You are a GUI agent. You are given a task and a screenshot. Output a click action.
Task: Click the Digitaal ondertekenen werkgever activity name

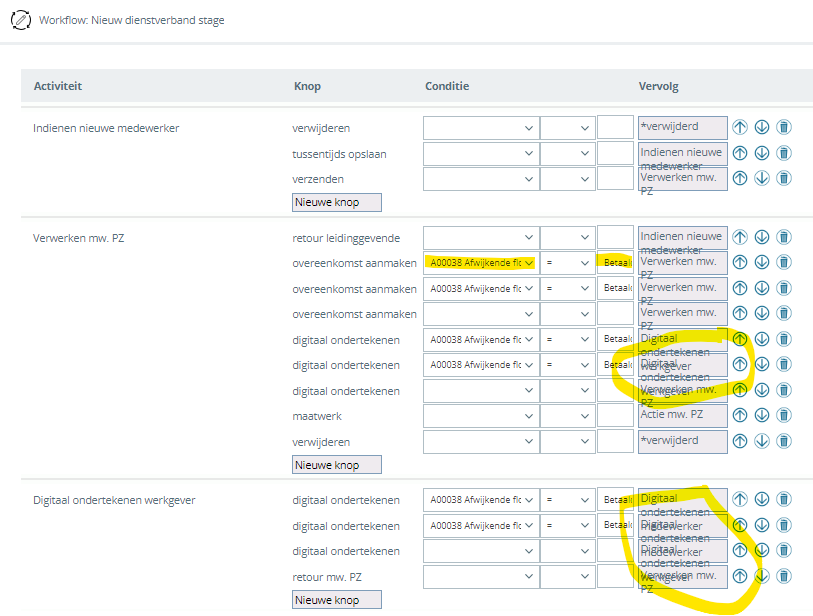coord(114,500)
